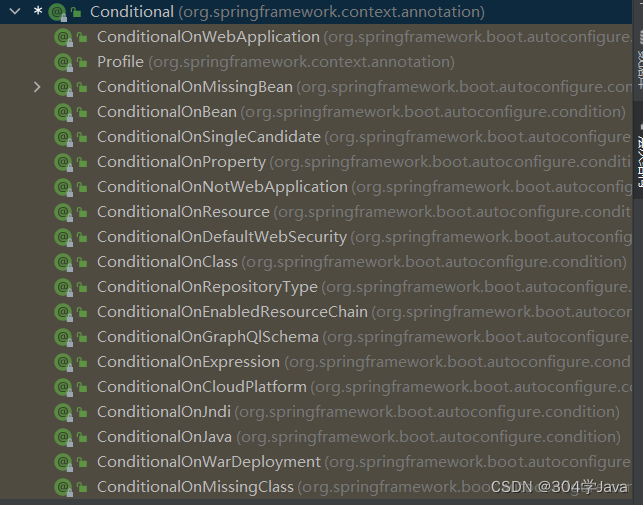This screenshot has height=505, width=643.
Task: Click the annotation icon beside ConditionalOnClass
Action: pos(63,263)
